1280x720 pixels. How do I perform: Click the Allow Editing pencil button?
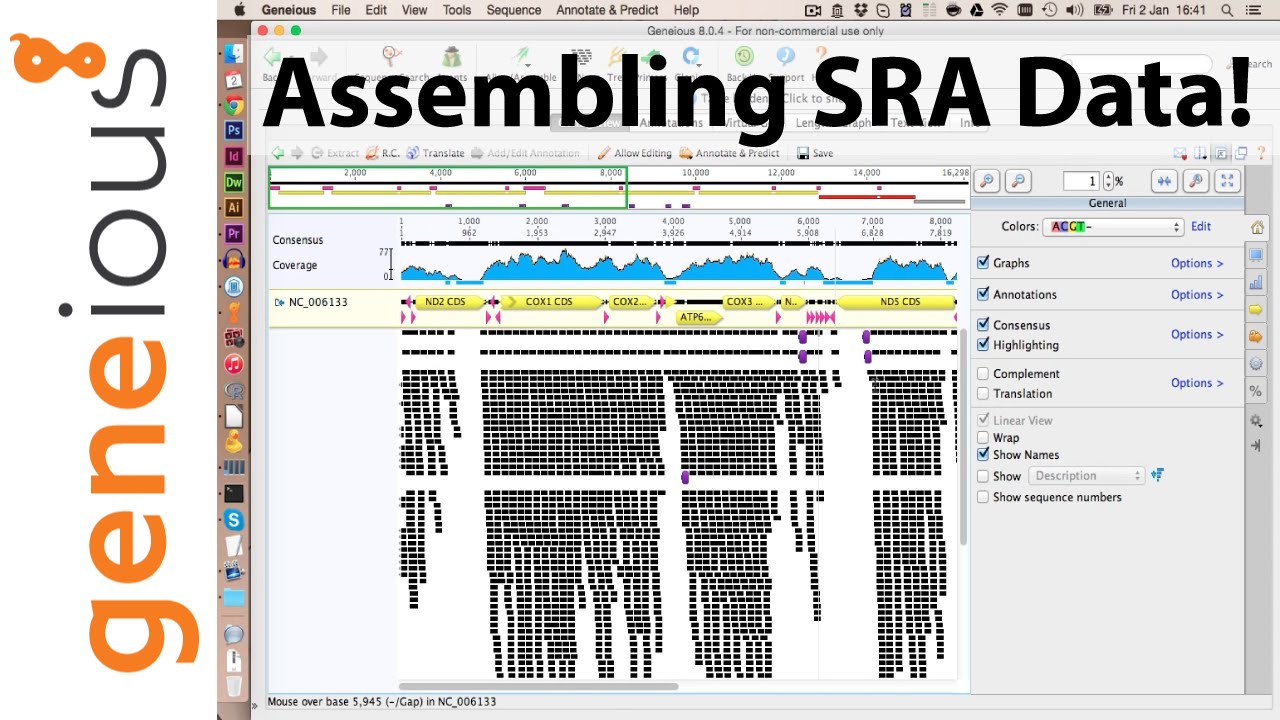point(634,153)
